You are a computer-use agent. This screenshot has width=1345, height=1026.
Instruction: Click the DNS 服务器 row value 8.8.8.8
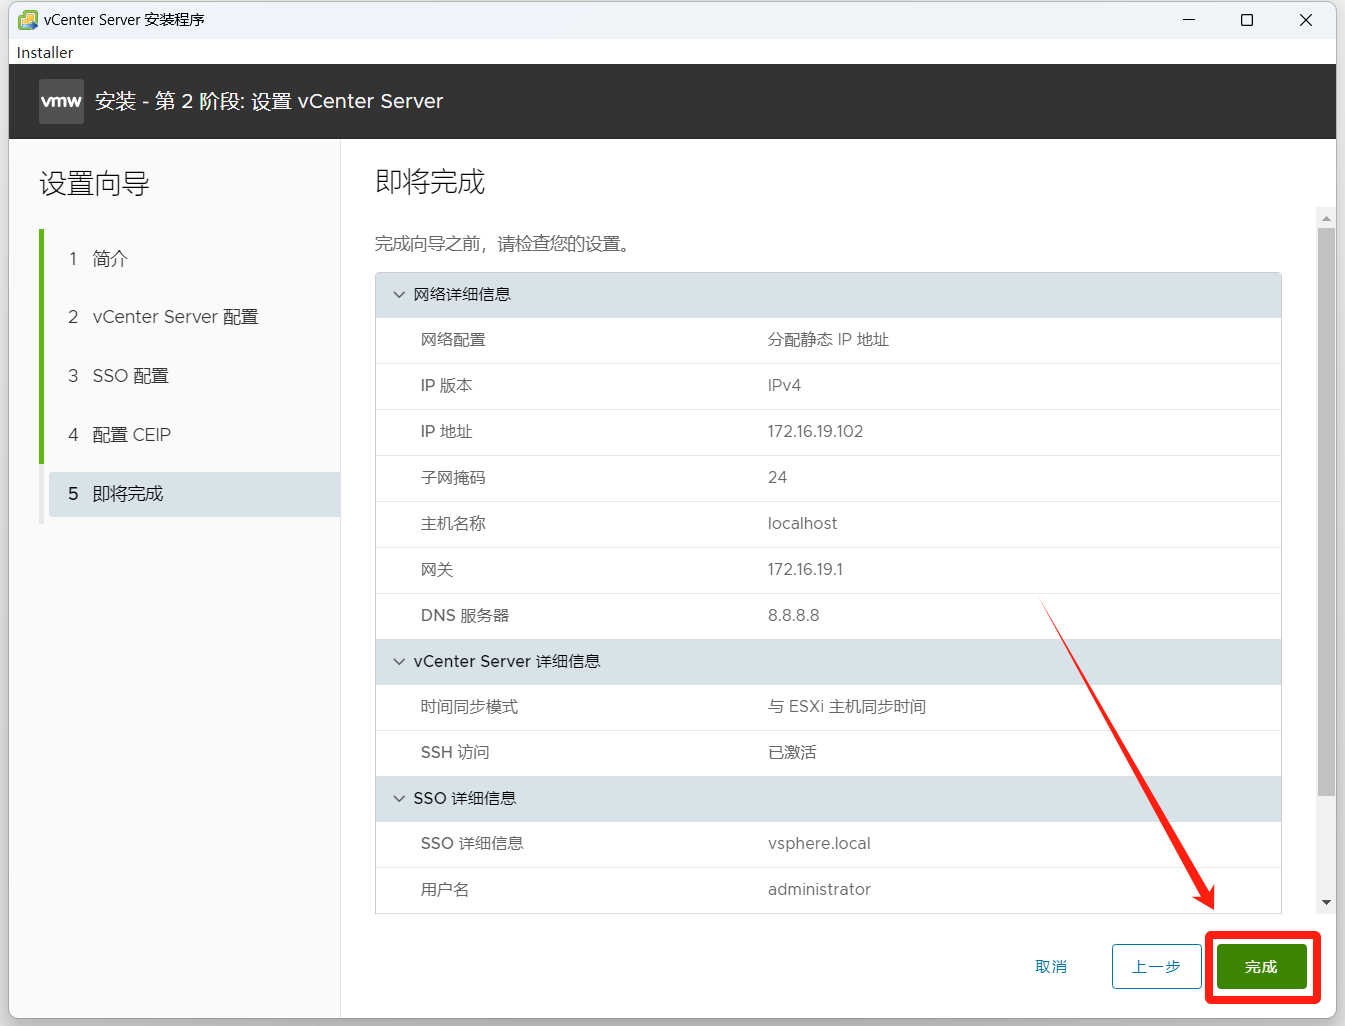coord(793,616)
